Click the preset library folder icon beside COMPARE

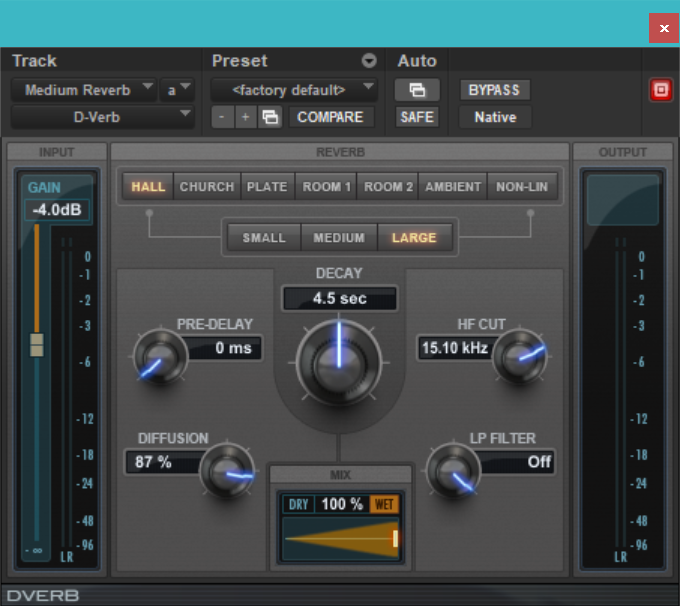(x=270, y=117)
